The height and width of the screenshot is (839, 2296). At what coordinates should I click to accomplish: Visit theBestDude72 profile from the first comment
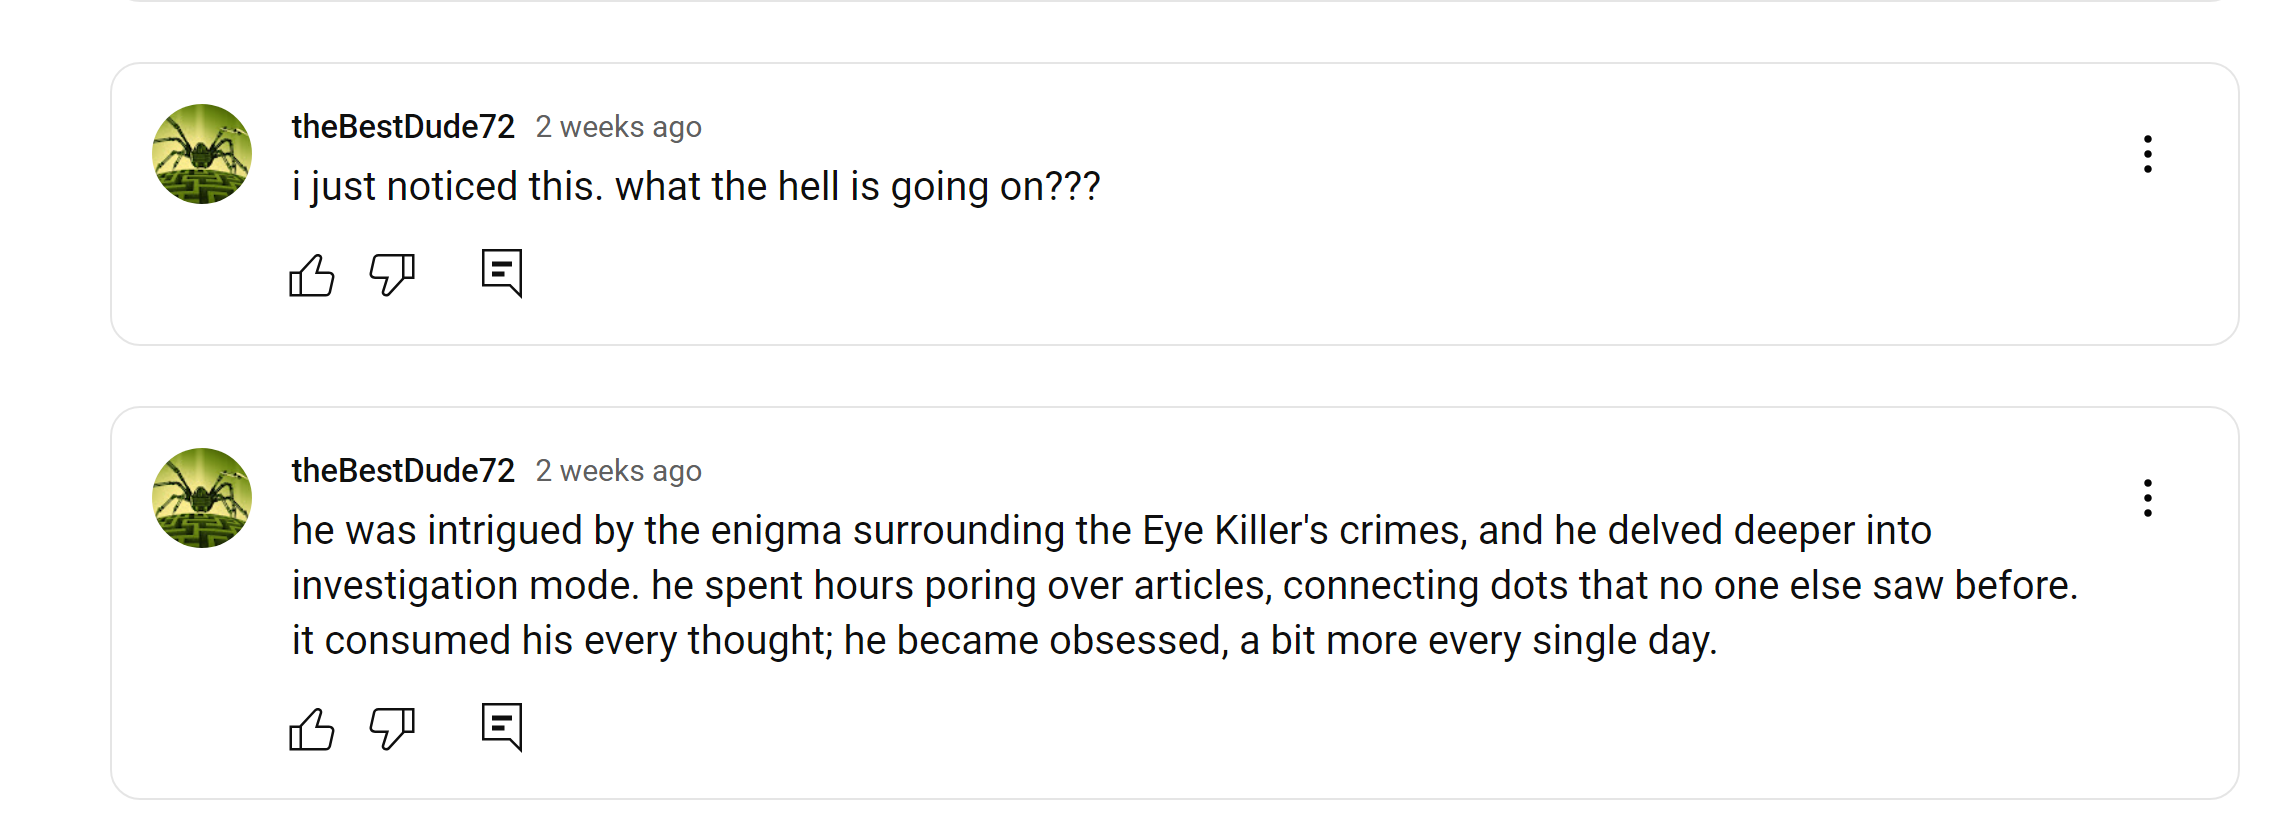tap(403, 127)
